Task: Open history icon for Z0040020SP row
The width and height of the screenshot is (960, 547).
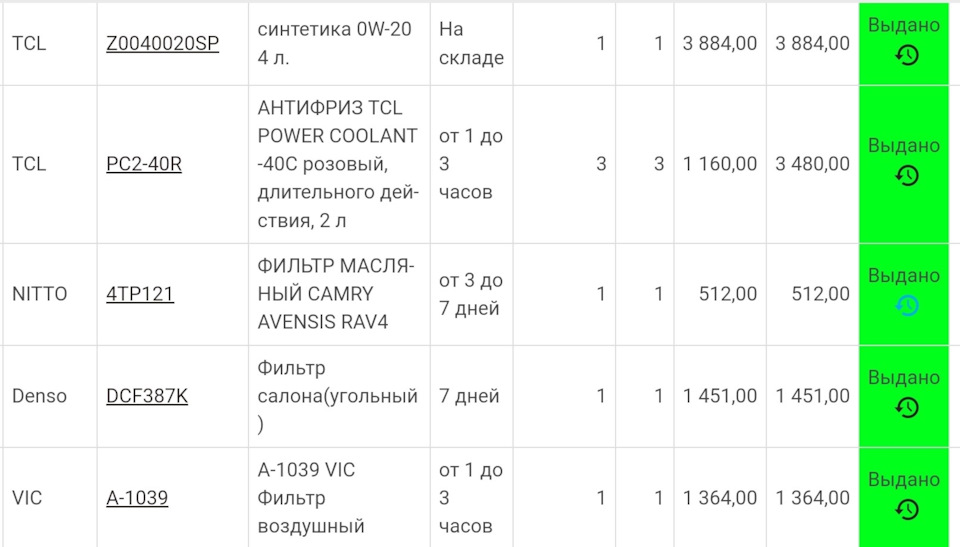Action: tap(907, 55)
